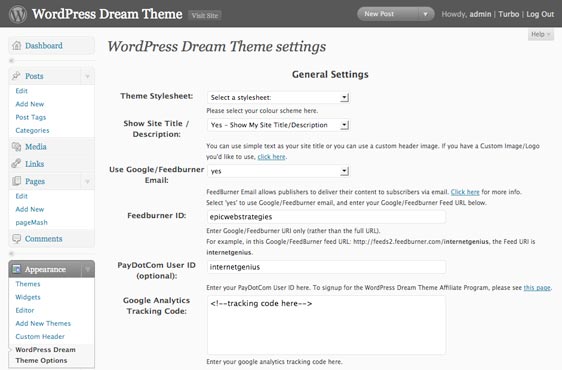The image size is (562, 370).
Task: Click the Appearance icon in sidebar
Action: click(x=16, y=269)
